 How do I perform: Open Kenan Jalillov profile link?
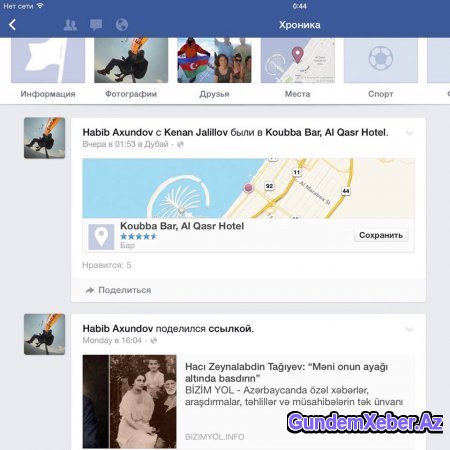(196, 132)
